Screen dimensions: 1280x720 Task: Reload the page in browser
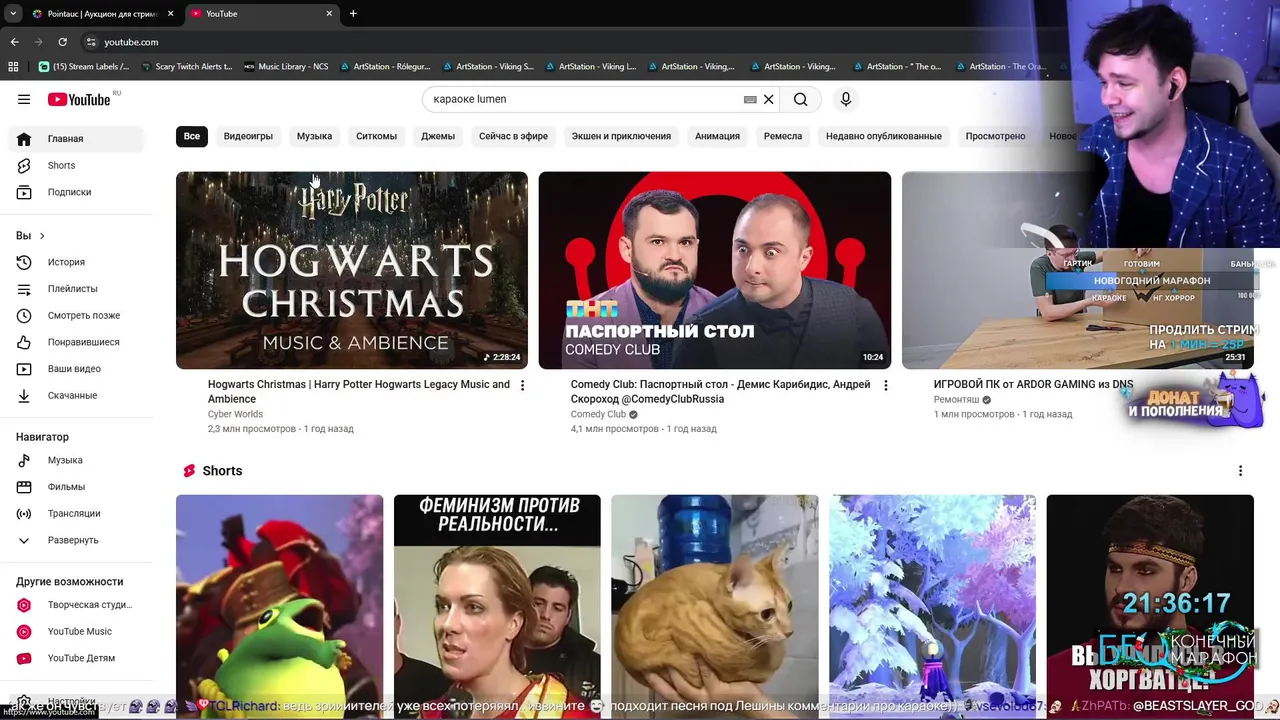pyautogui.click(x=62, y=42)
